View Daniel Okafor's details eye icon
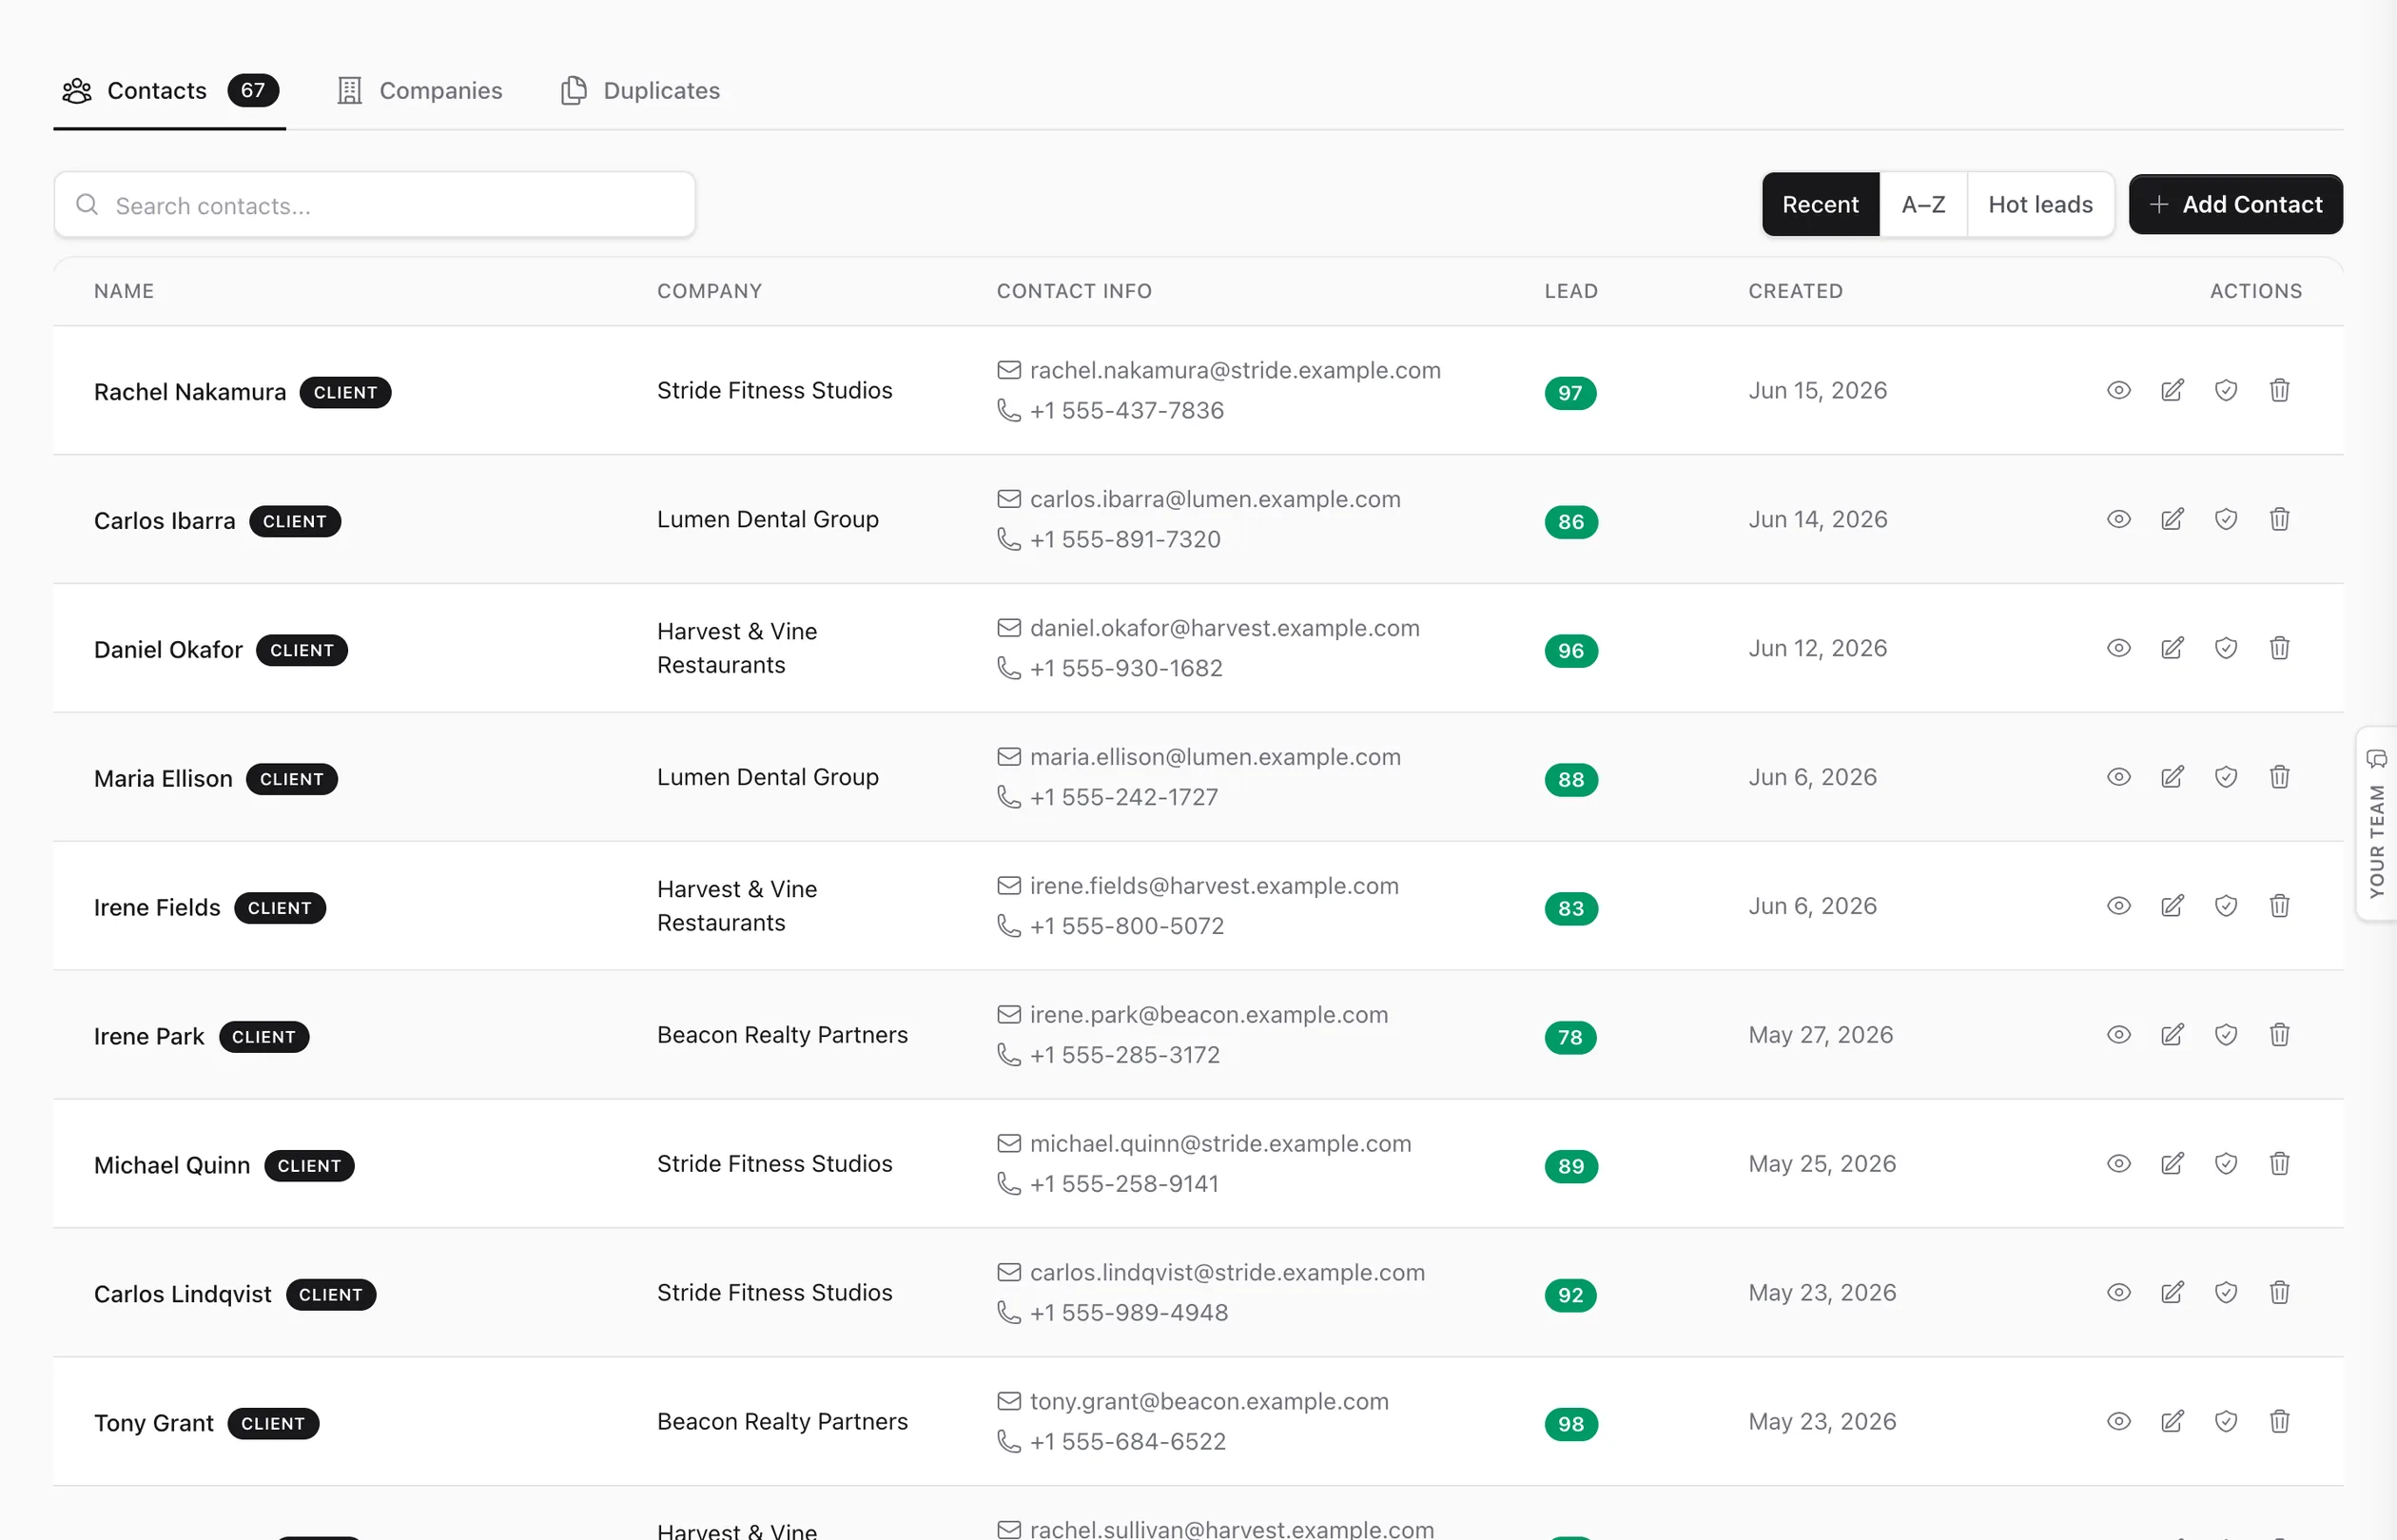Image resolution: width=2397 pixels, height=1540 pixels. tap(2118, 648)
